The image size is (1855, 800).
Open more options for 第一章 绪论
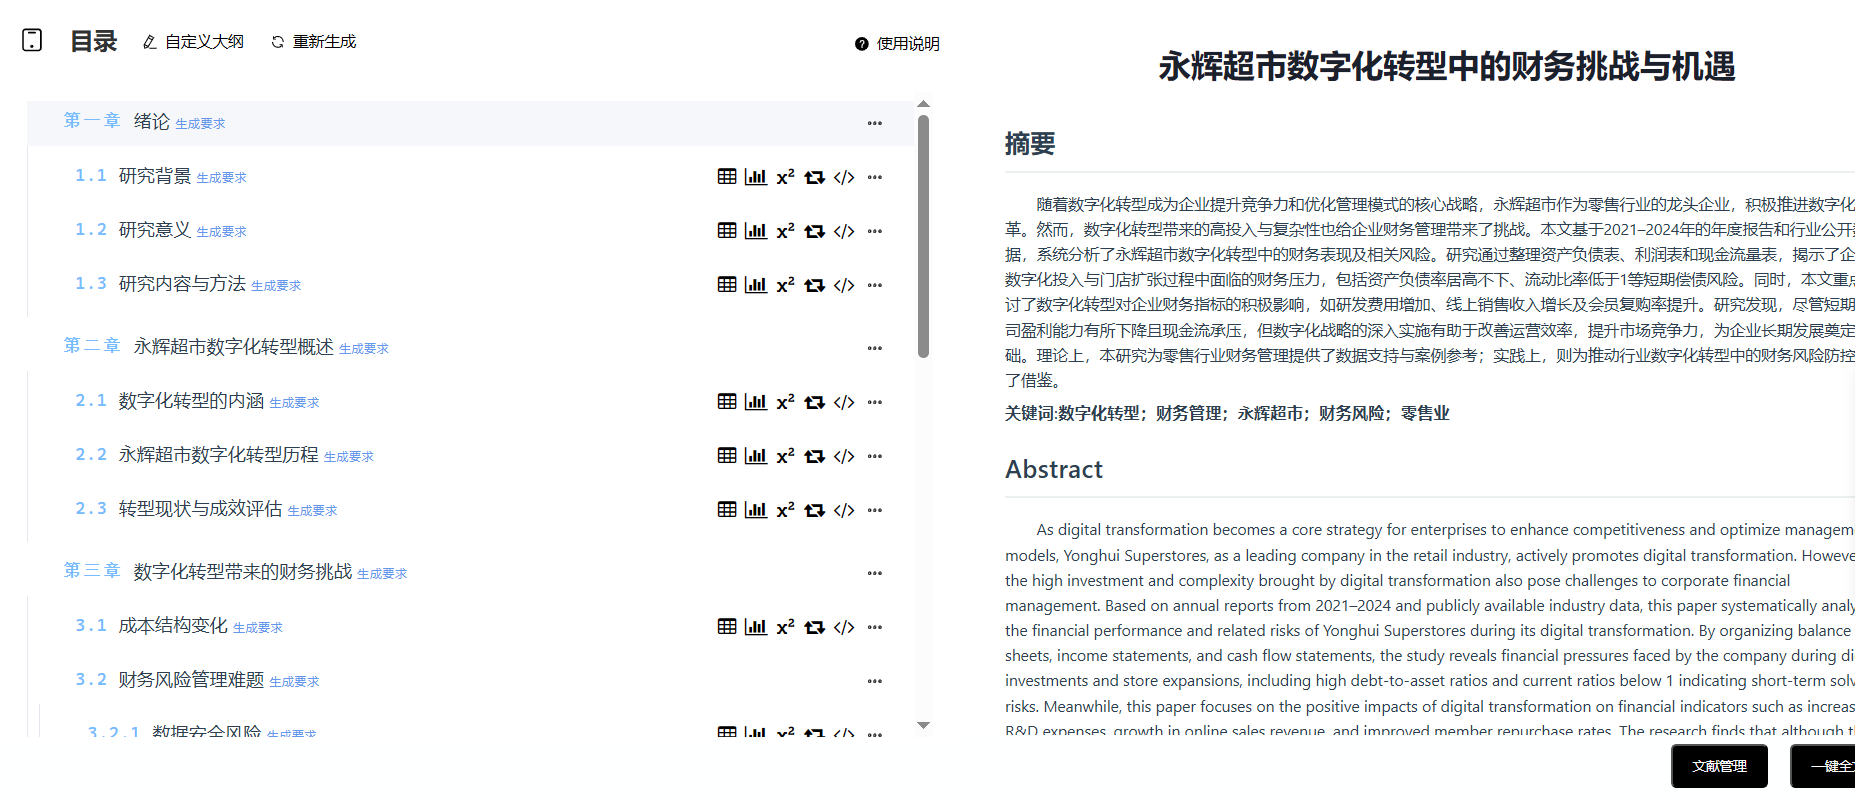pos(875,123)
